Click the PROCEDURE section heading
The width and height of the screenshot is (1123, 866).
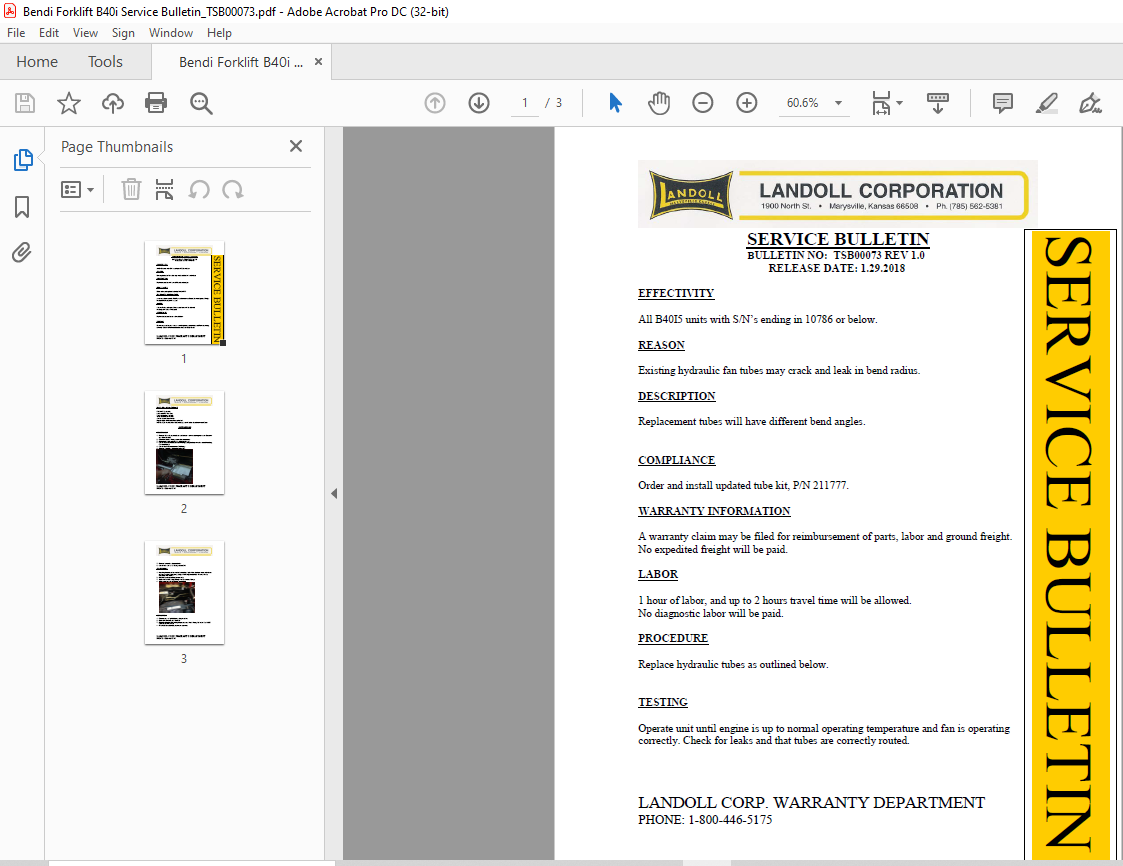click(673, 639)
